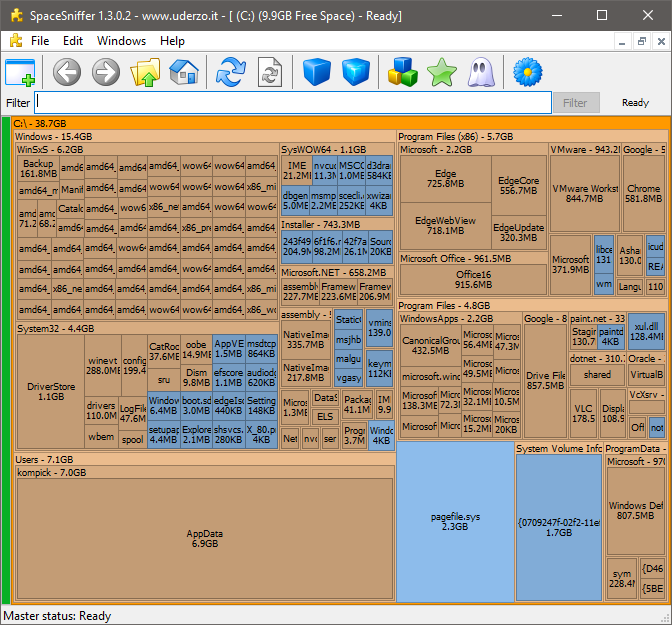The image size is (672, 625).
Task: Select the EdgeCore 556.7MB block
Action: click(519, 186)
